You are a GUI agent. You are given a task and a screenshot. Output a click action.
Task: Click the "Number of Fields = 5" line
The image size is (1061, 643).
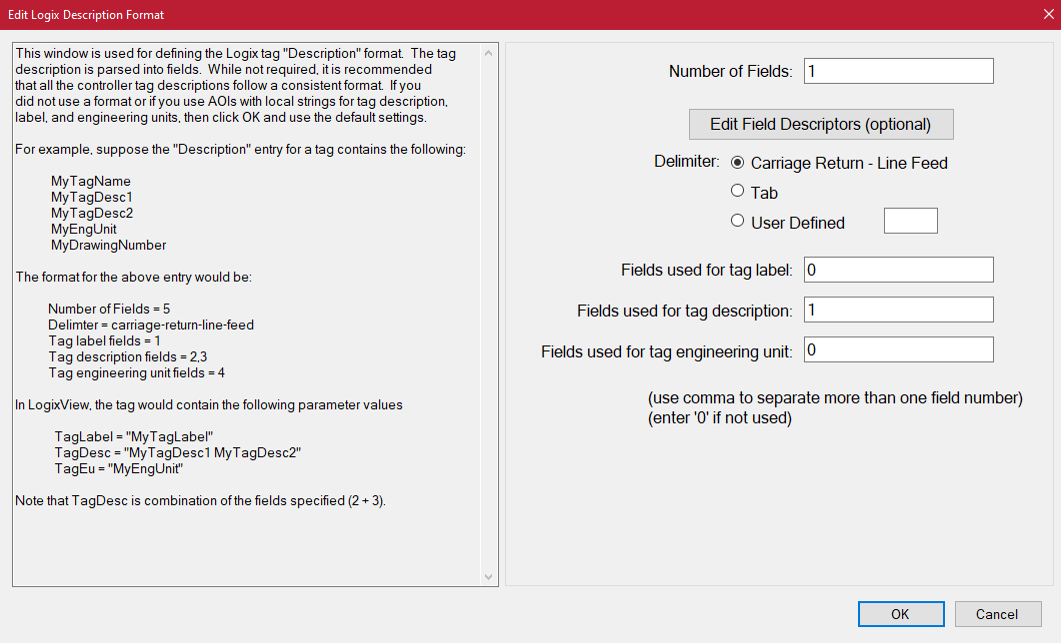(x=109, y=309)
